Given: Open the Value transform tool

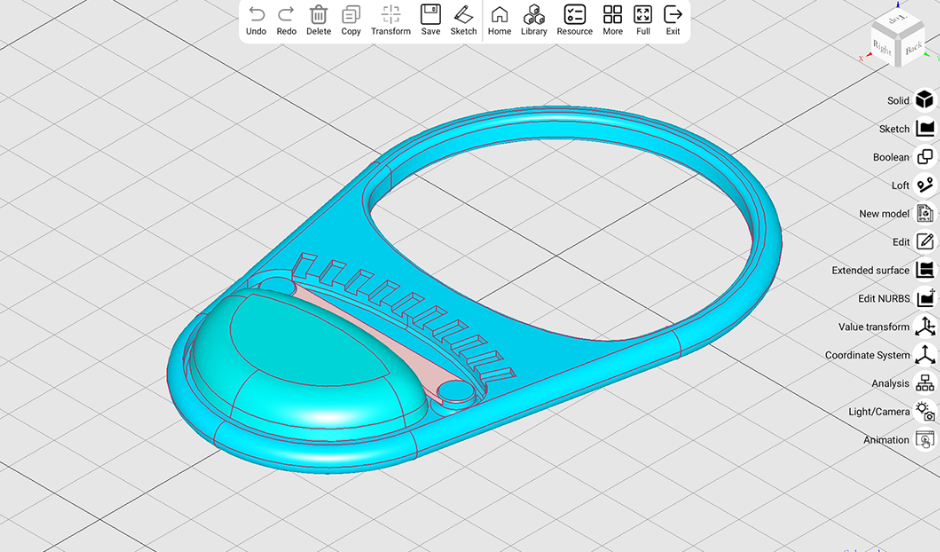Looking at the screenshot, I should tap(925, 326).
